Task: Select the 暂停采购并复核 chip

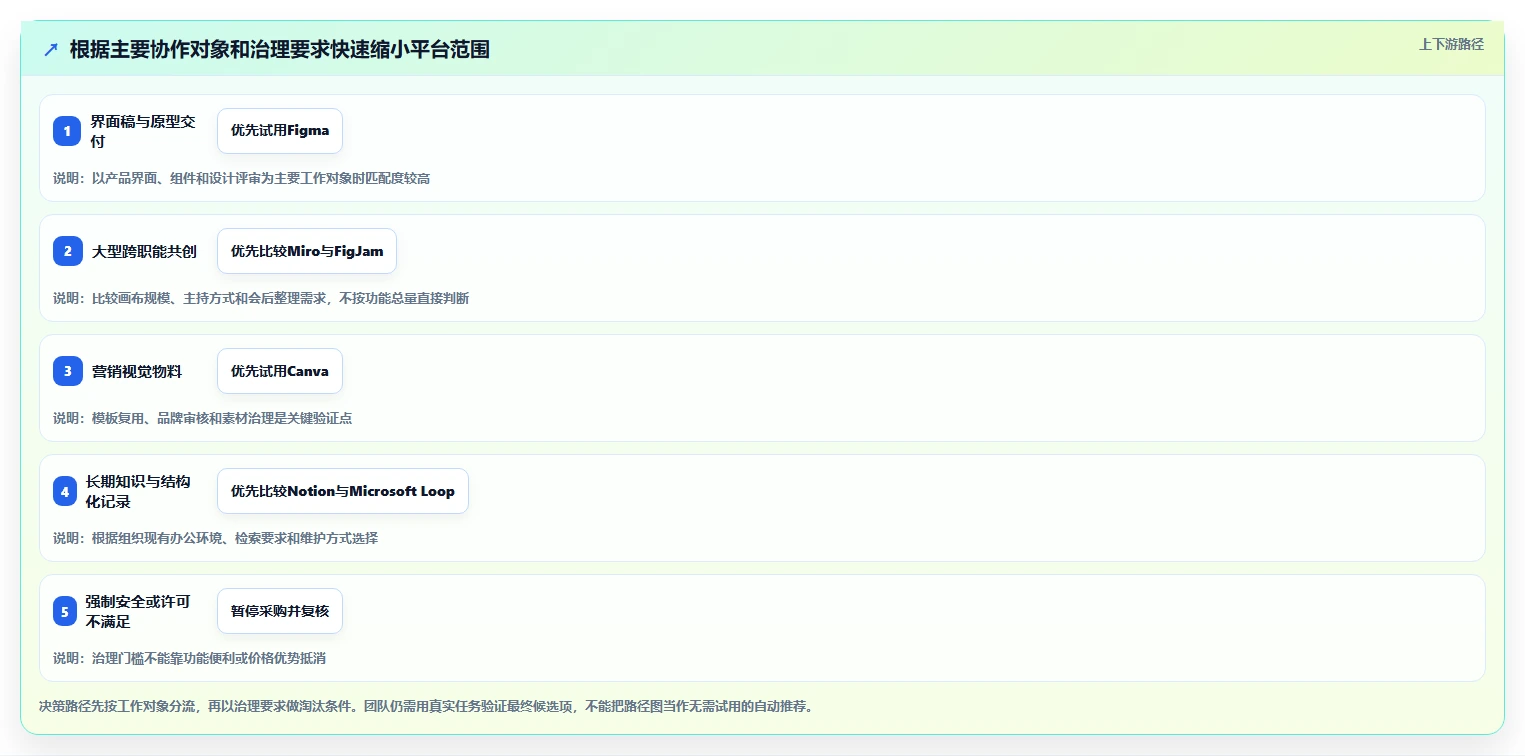Action: 280,611
